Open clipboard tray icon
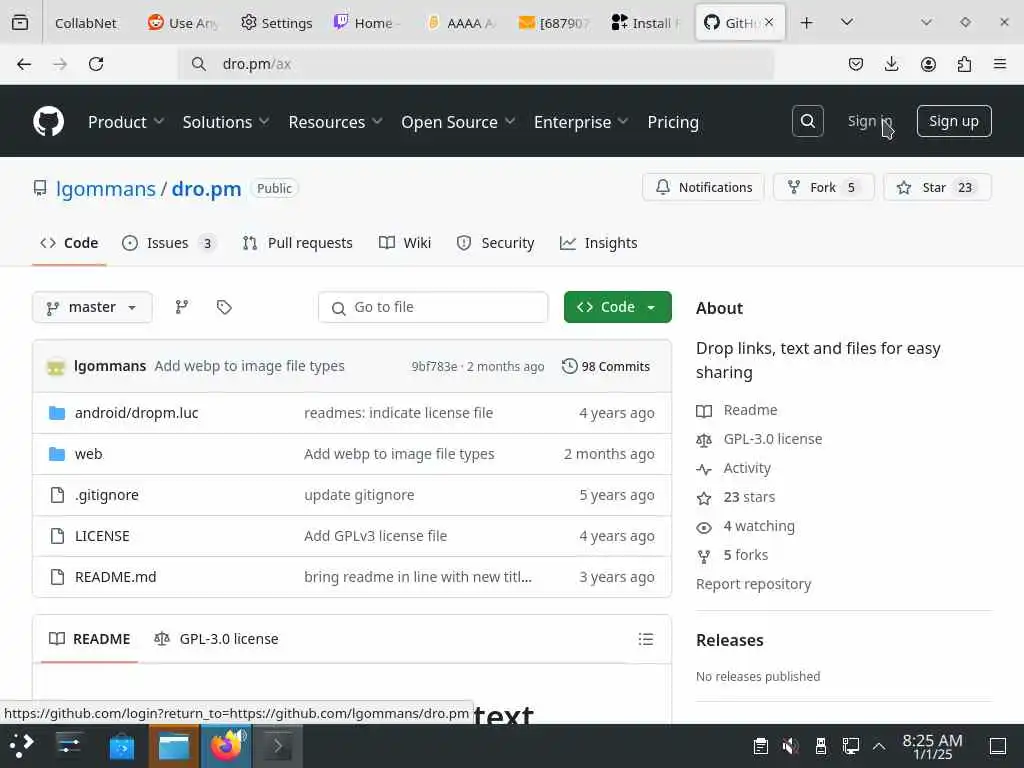Image resolution: width=1024 pixels, height=768 pixels. coord(761,746)
